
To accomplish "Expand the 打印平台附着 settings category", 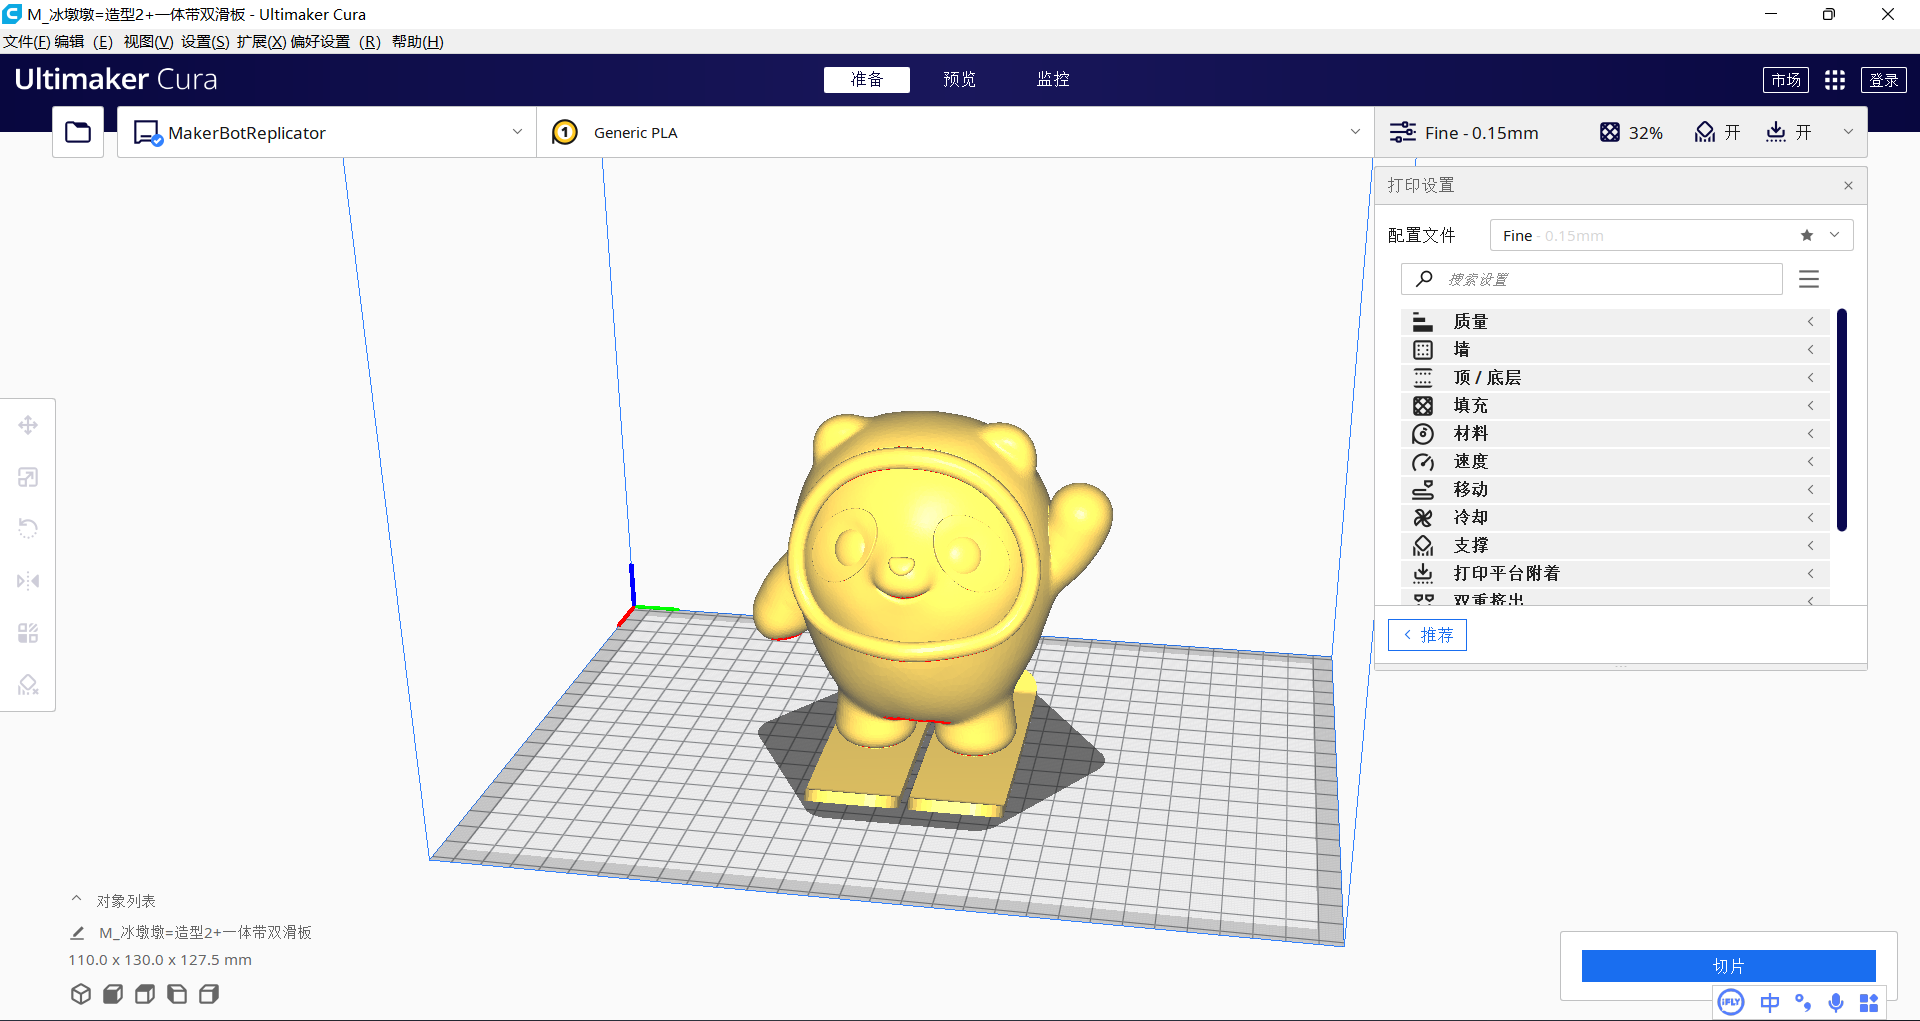I will (1616, 573).
